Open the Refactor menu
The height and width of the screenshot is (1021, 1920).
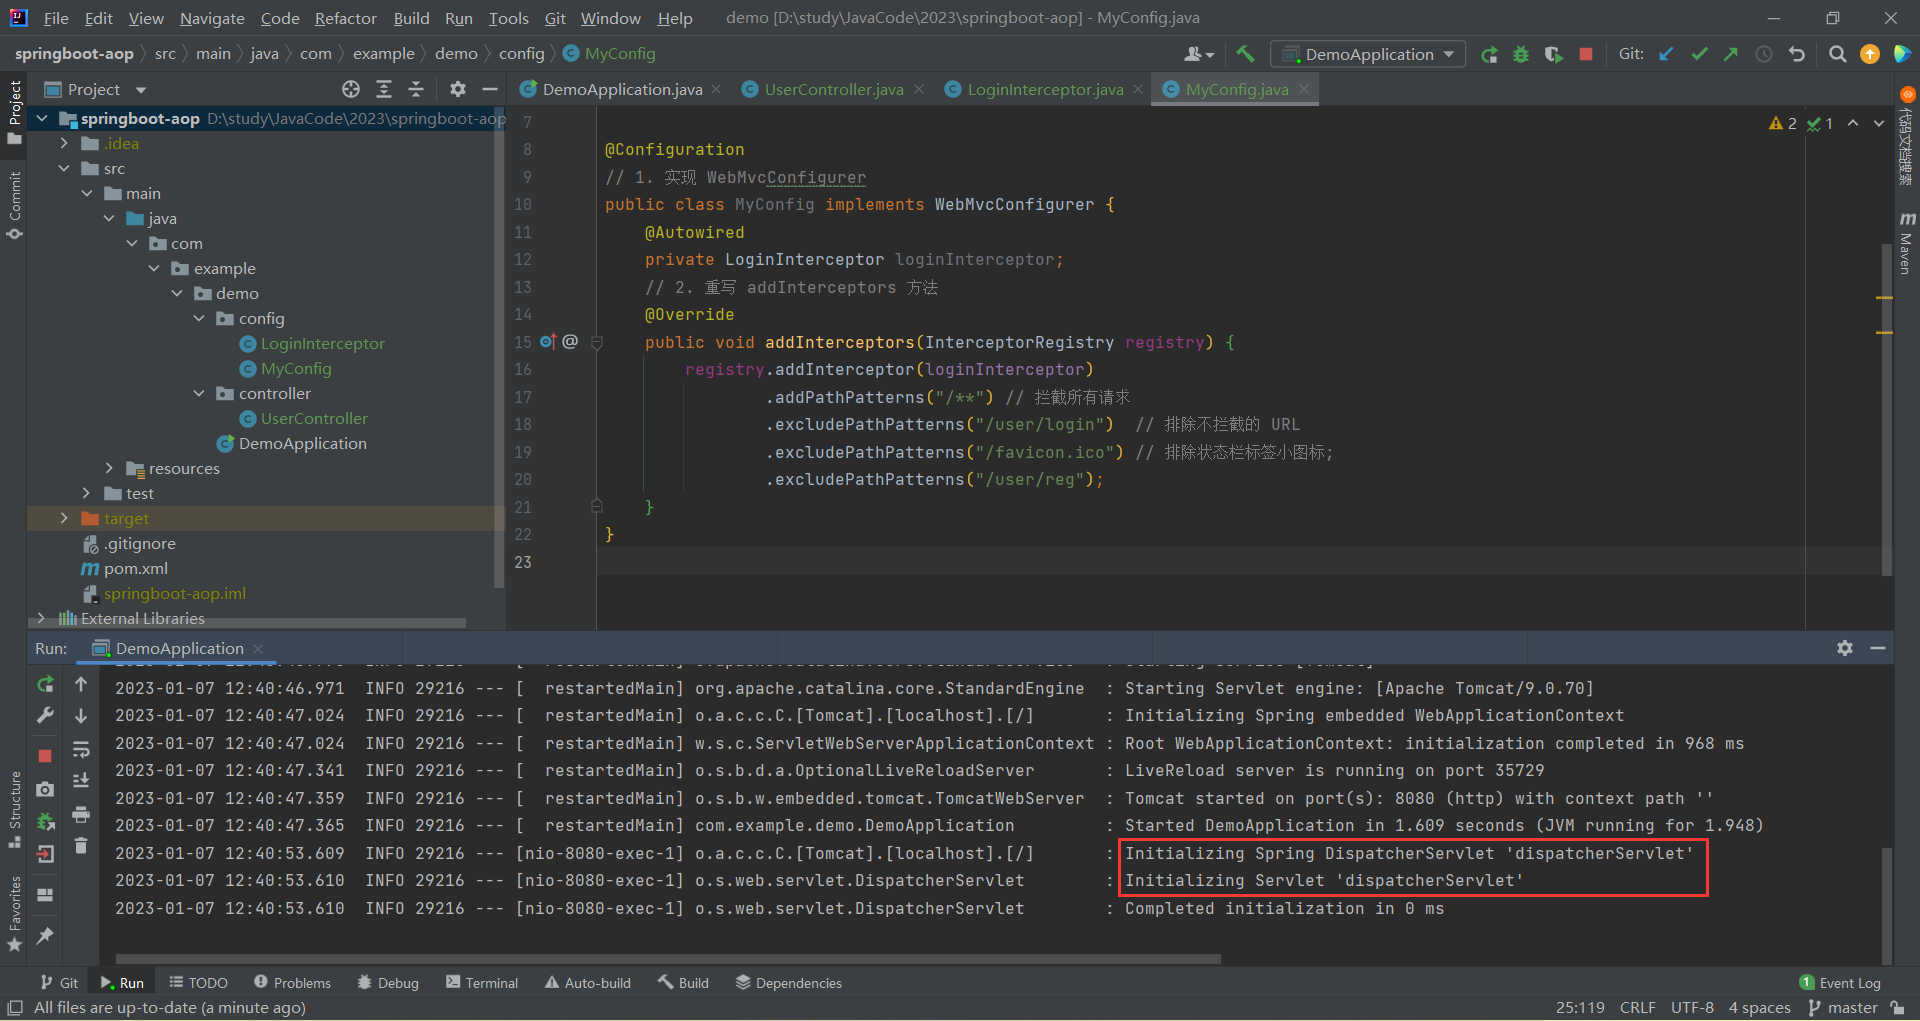point(345,18)
